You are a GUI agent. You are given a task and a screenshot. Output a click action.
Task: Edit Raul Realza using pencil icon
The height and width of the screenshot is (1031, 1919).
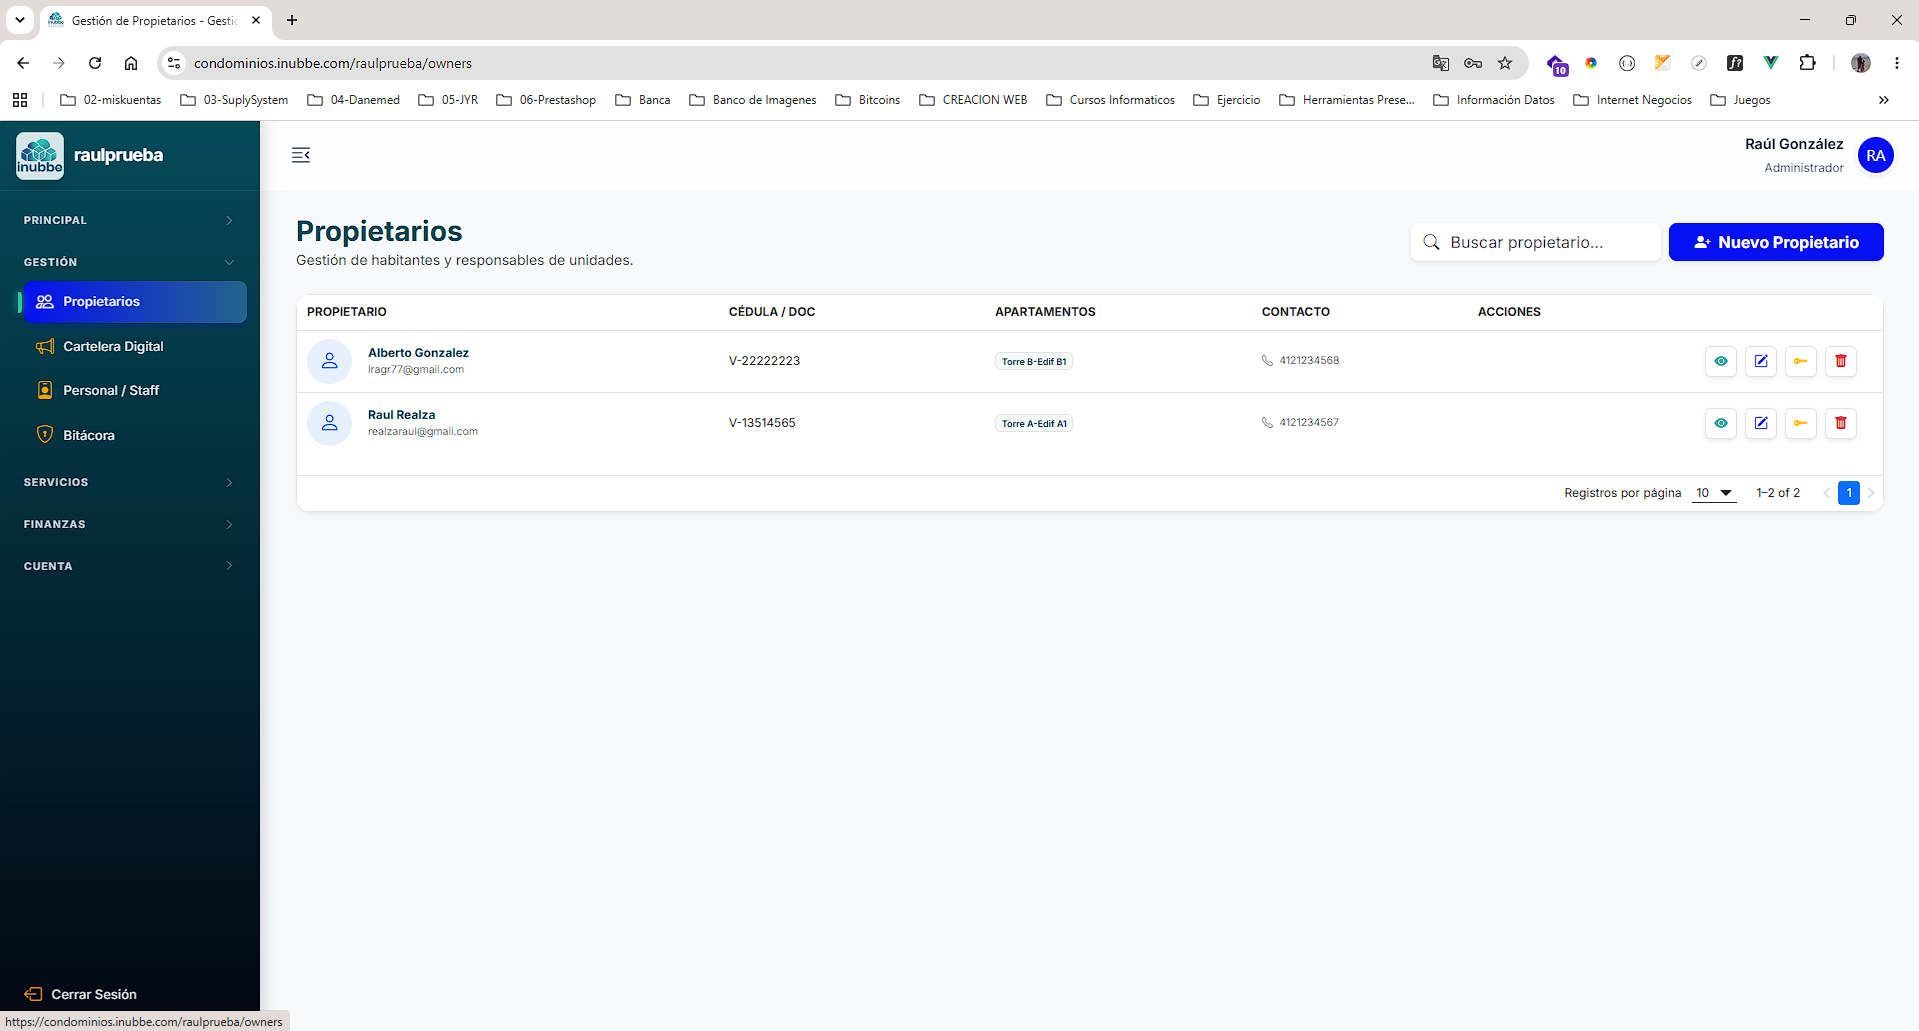1760,423
